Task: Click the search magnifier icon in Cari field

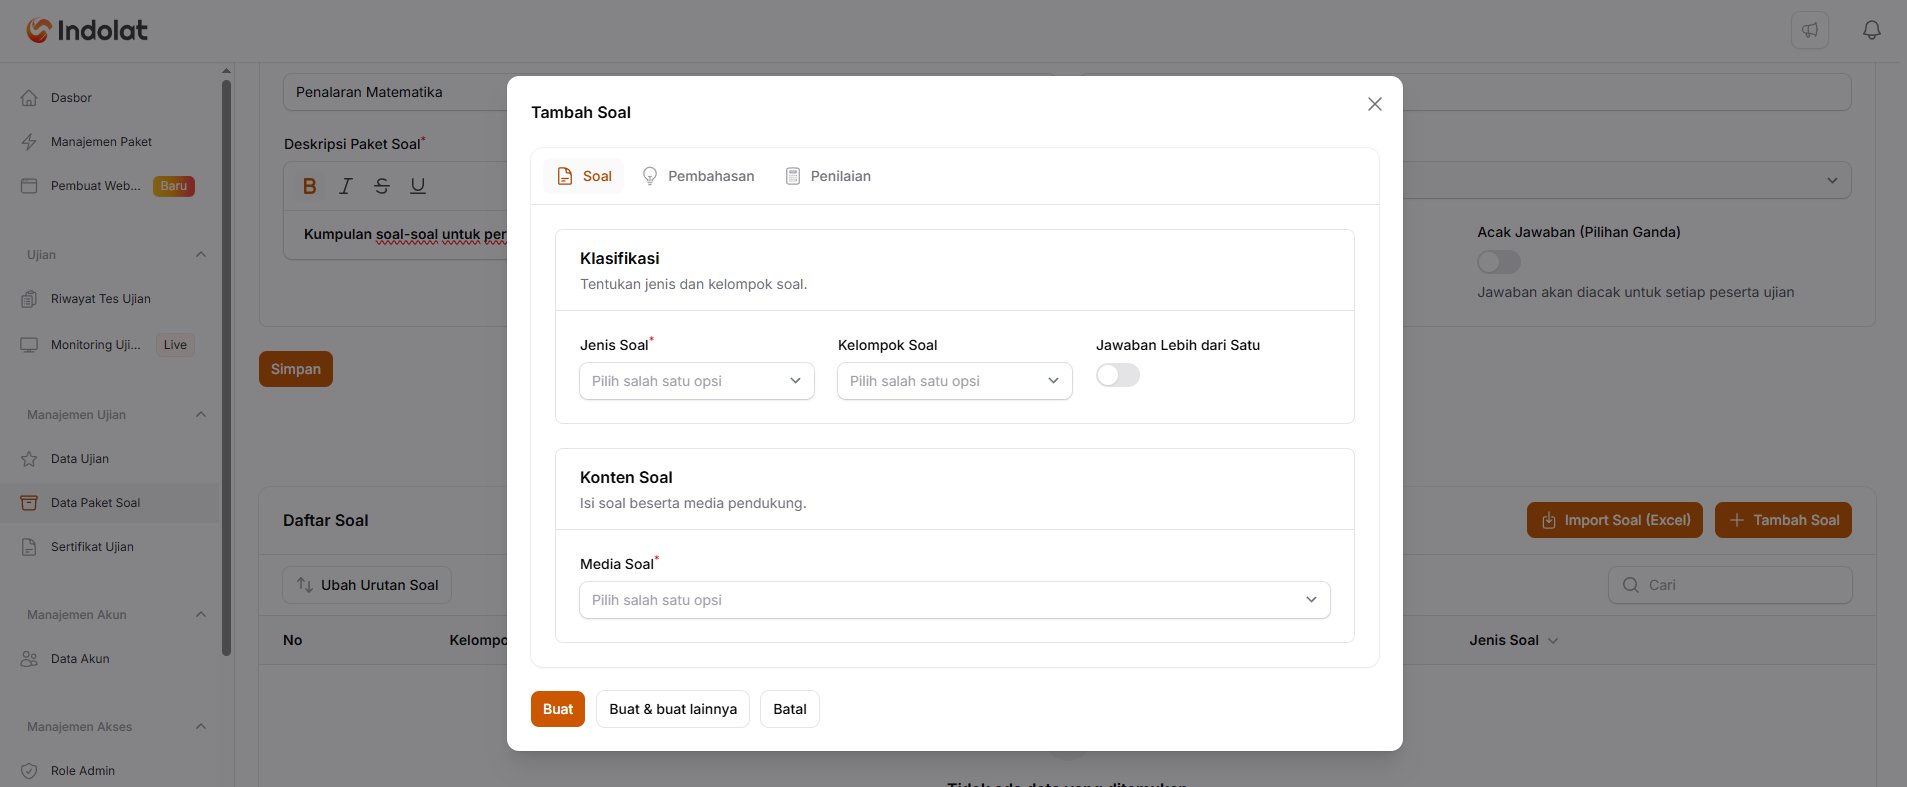Action: [x=1631, y=585]
